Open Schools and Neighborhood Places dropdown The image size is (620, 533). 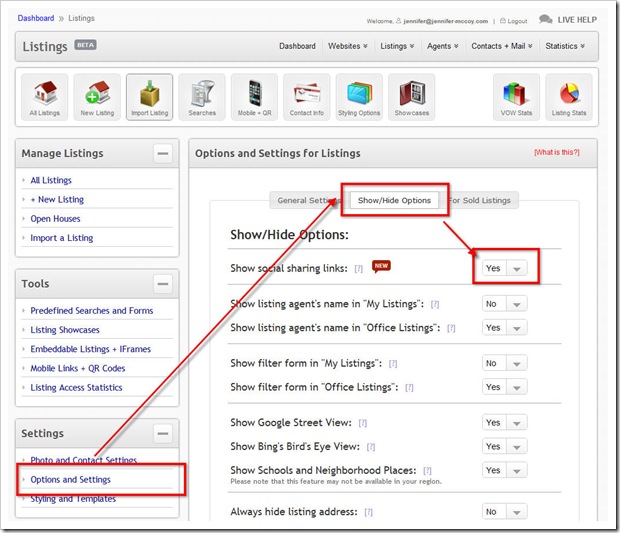505,470
